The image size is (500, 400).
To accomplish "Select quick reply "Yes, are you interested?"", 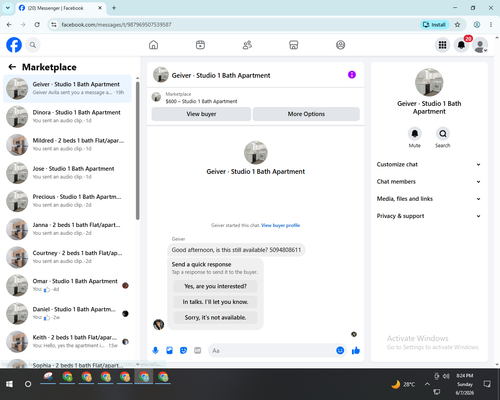I will coord(215,286).
